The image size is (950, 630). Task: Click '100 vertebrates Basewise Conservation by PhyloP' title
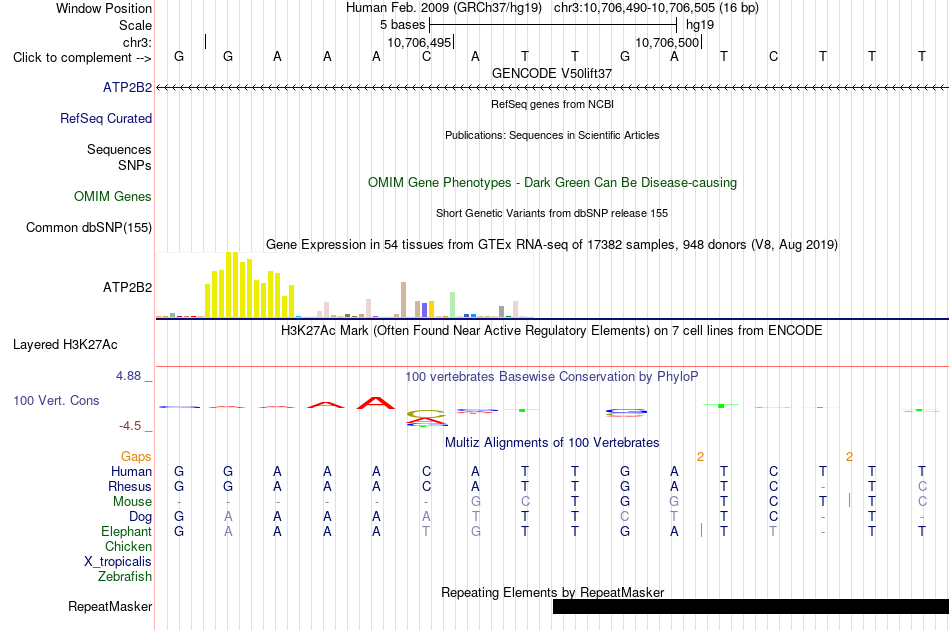pos(552,377)
